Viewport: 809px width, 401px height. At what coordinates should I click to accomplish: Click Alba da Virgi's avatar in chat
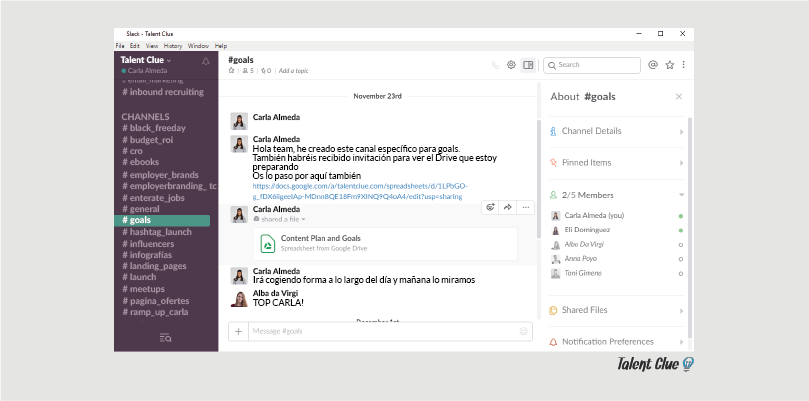pos(239,298)
